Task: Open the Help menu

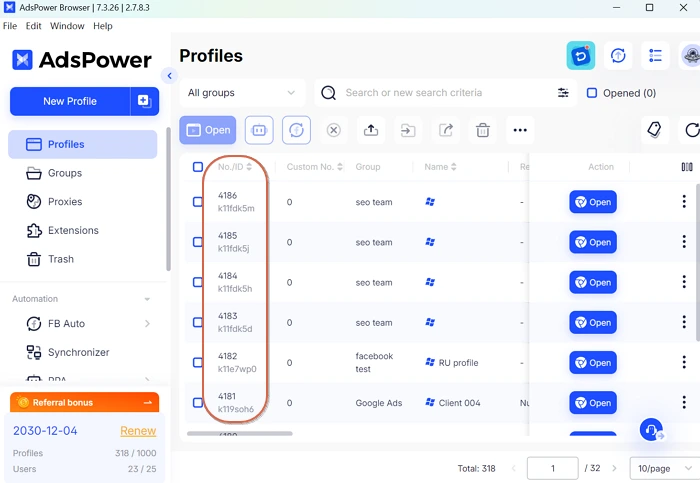Action: click(x=103, y=26)
